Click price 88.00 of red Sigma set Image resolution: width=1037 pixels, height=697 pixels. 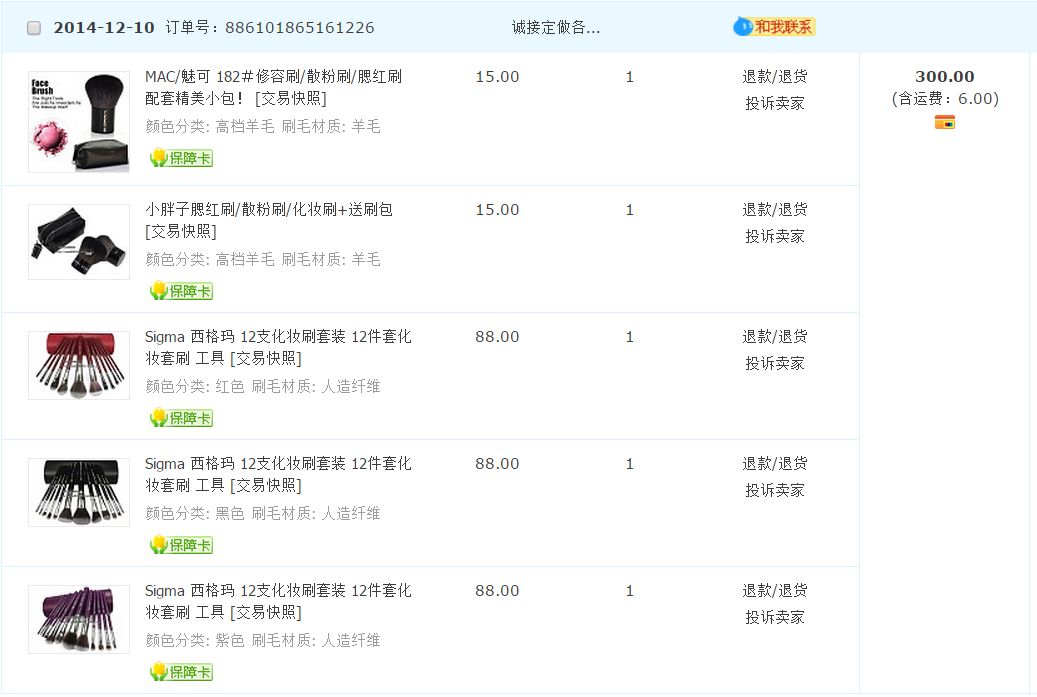(x=497, y=337)
